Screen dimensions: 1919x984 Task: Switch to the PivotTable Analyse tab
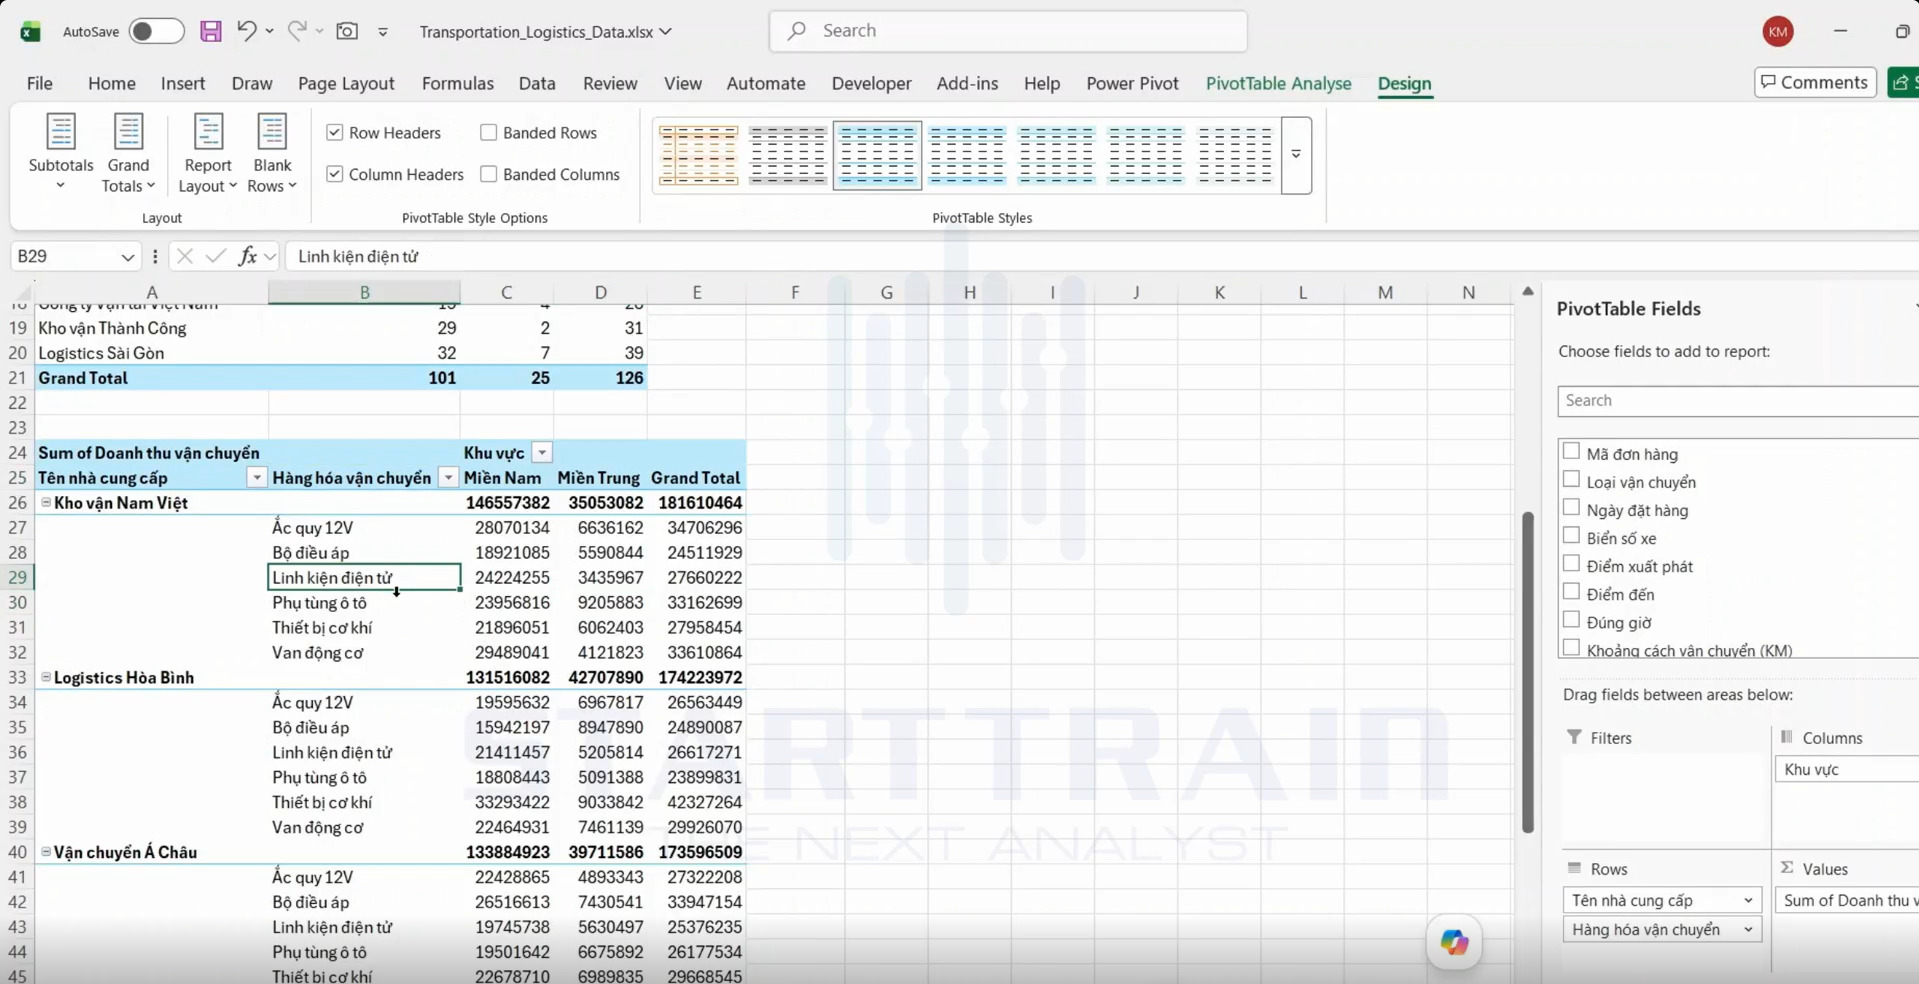[1278, 83]
